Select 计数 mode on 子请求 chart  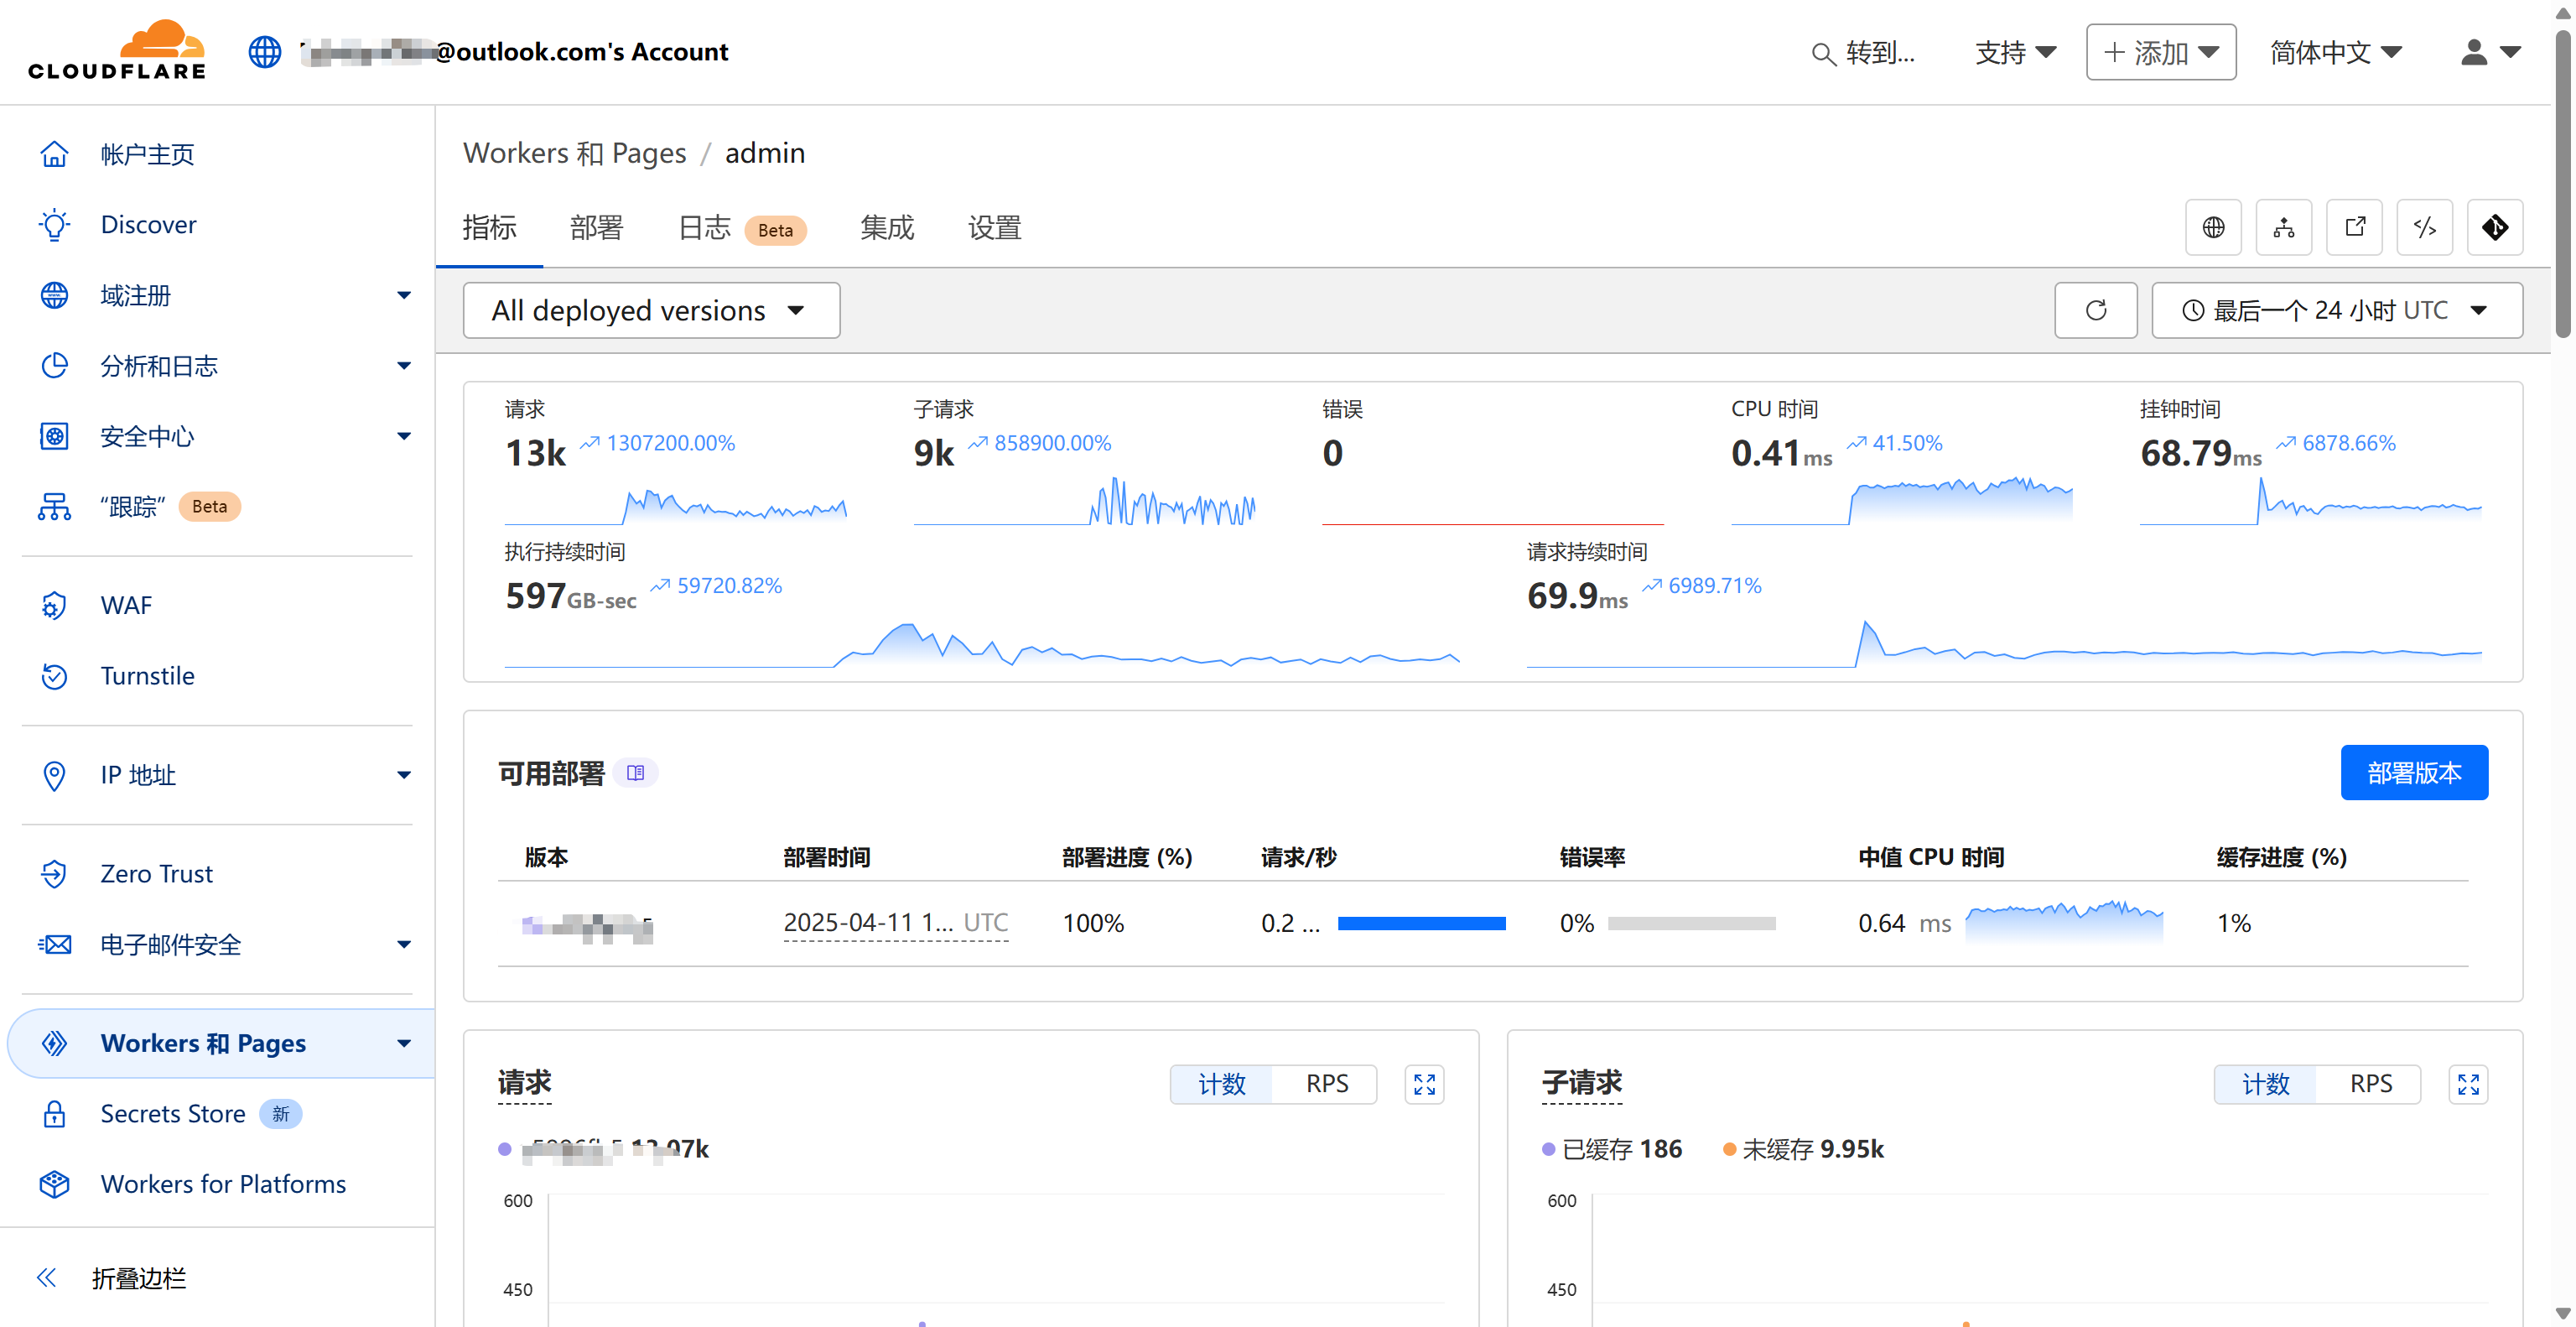tap(2265, 1084)
